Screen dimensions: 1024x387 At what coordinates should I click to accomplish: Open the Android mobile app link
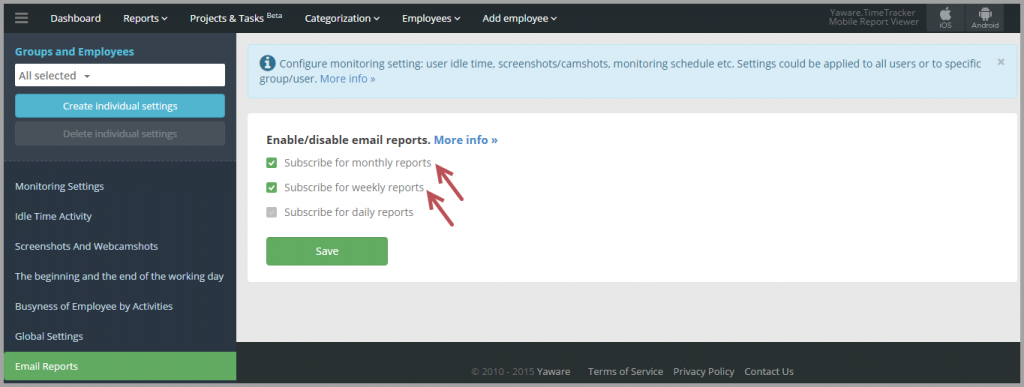(985, 18)
